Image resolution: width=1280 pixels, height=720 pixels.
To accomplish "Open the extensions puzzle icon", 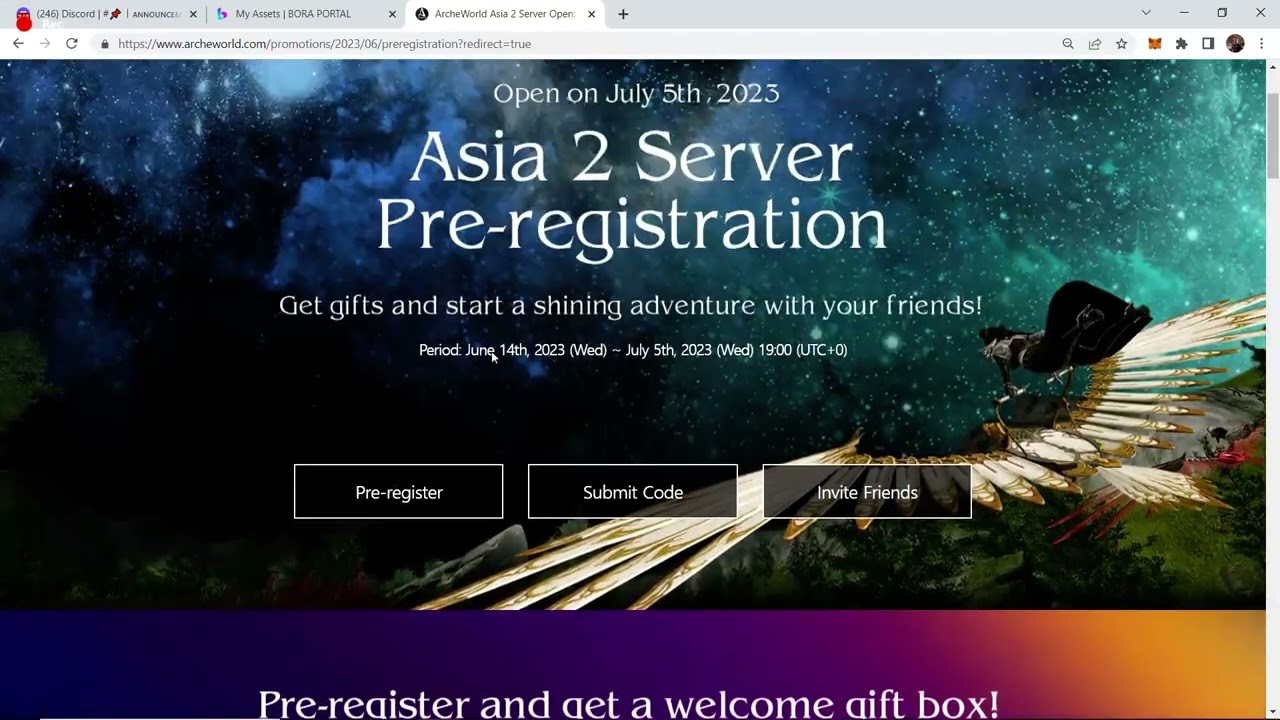I will pos(1182,44).
